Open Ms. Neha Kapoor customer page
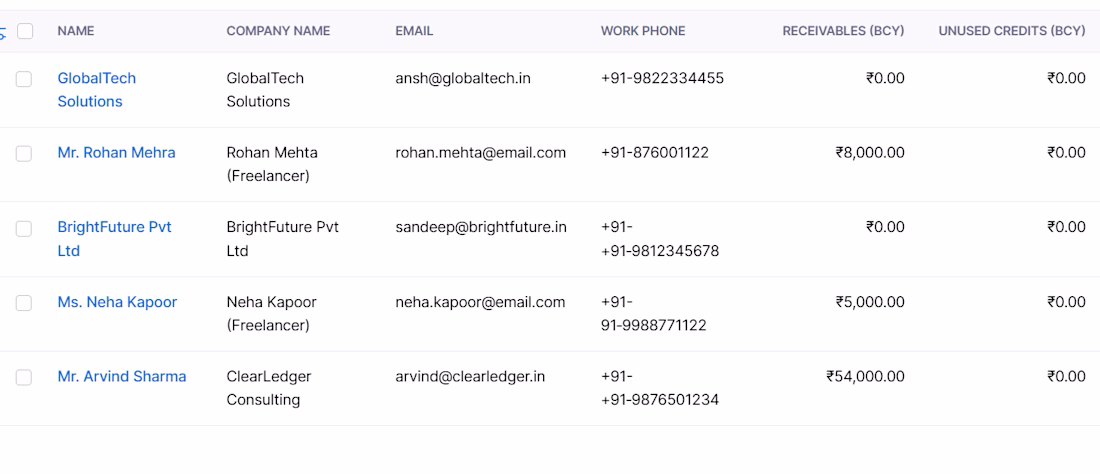The height and width of the screenshot is (474, 1100). coord(117,302)
